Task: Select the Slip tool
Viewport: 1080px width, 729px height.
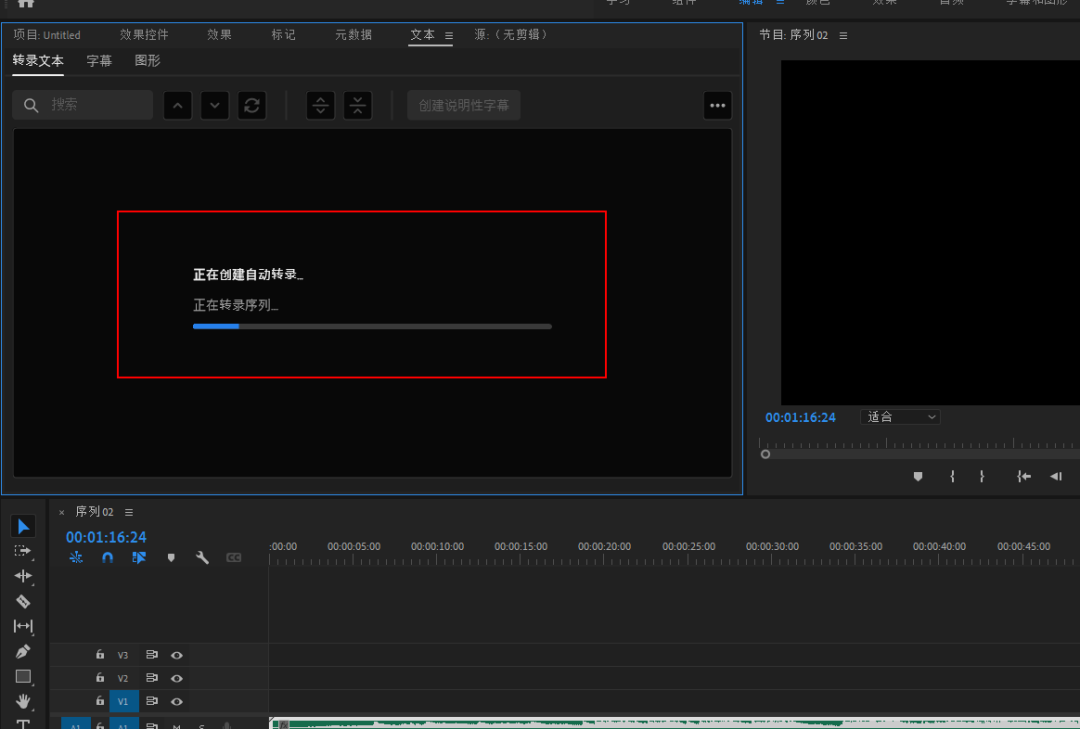Action: [x=23, y=626]
